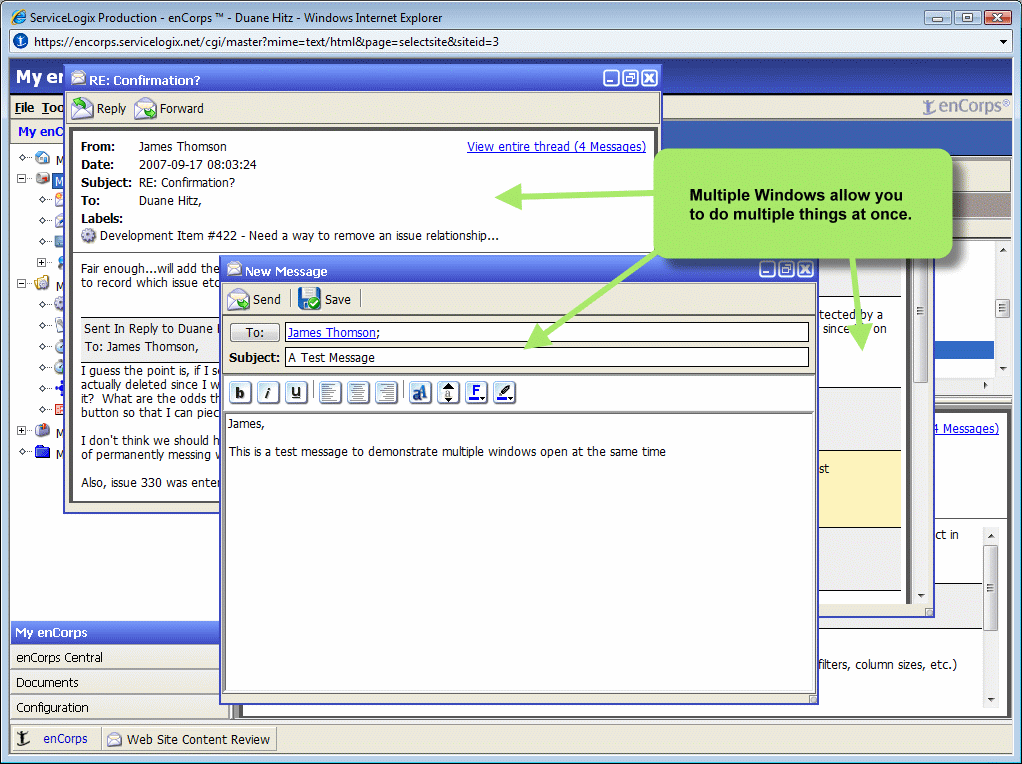Click the site info icon in address bar

(21, 41)
